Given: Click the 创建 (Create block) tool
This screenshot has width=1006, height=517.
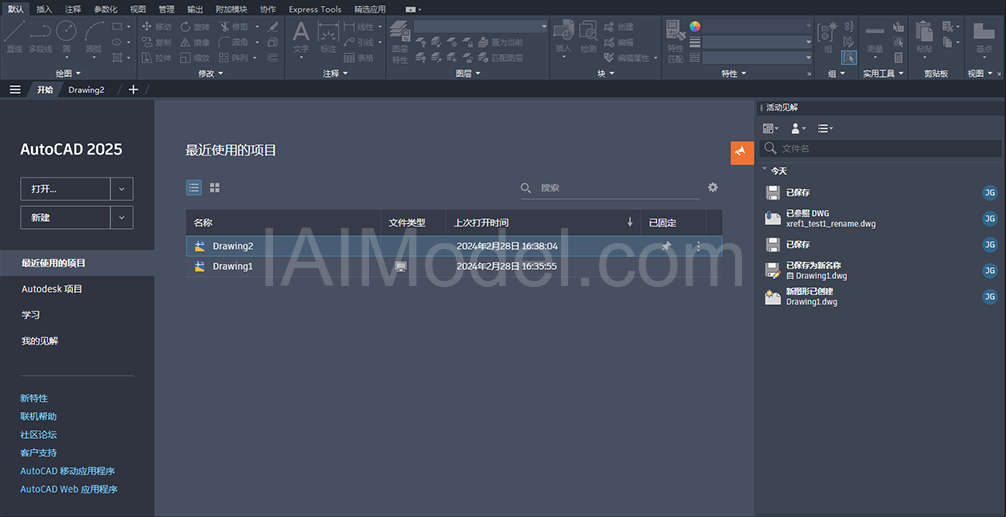Looking at the screenshot, I should click(x=619, y=27).
